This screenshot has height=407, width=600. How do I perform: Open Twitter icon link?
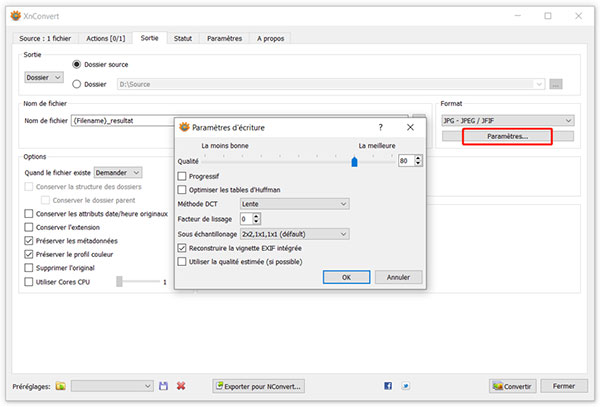click(x=406, y=386)
